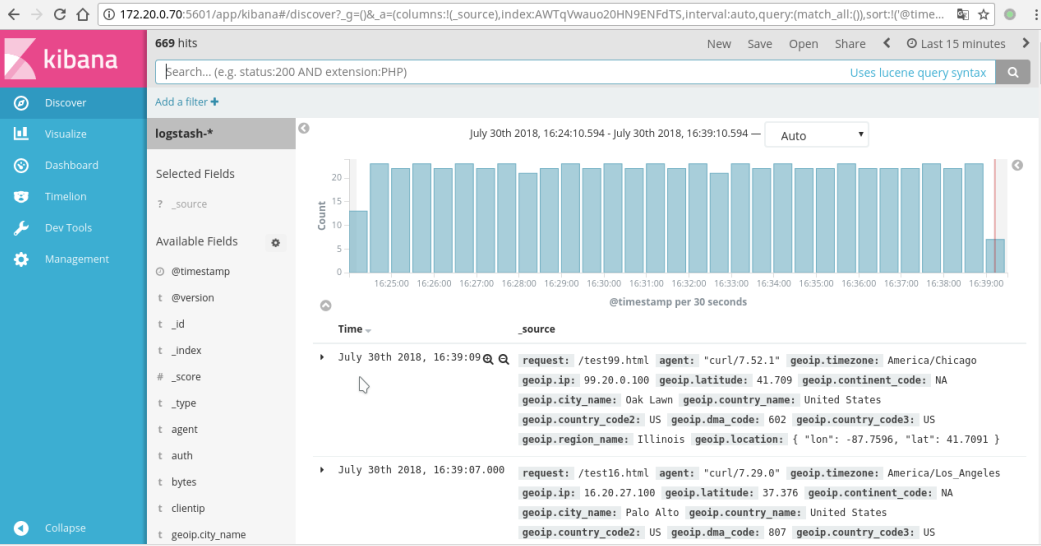Screen dimensions: 1041x546
Task: Expand the 16:39:09 log row
Action: (322, 357)
